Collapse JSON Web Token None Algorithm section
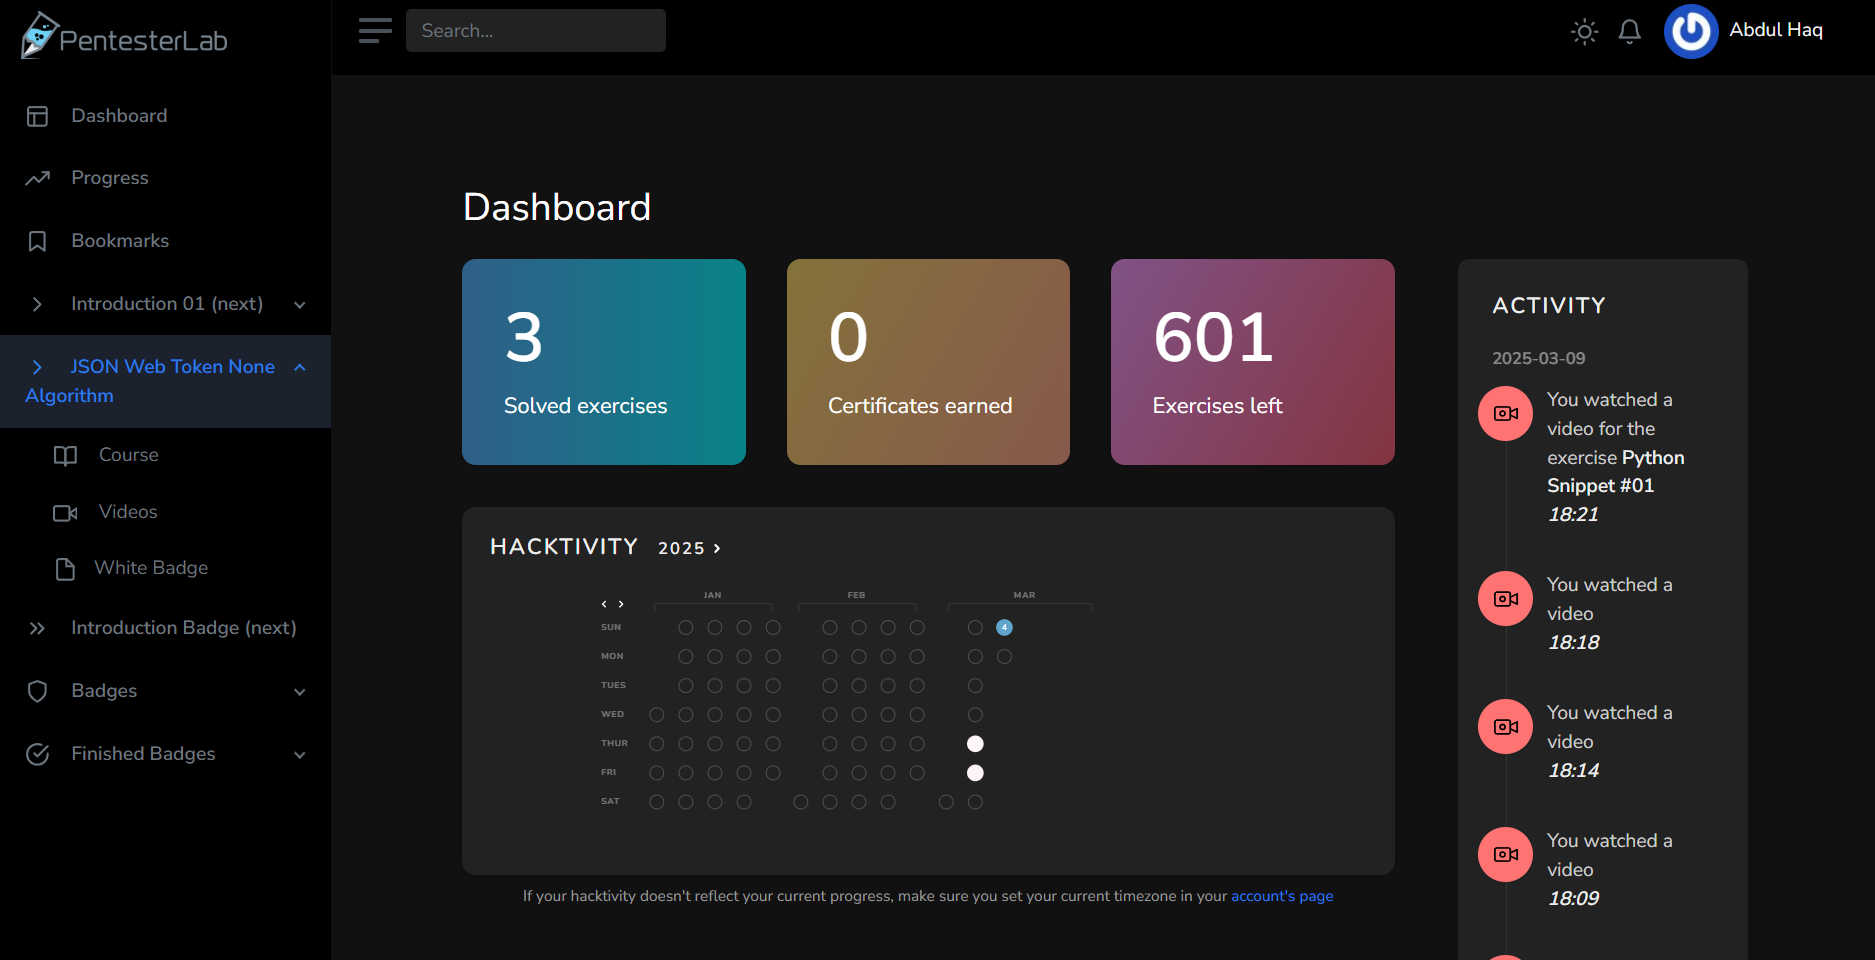1875x960 pixels. pos(300,367)
